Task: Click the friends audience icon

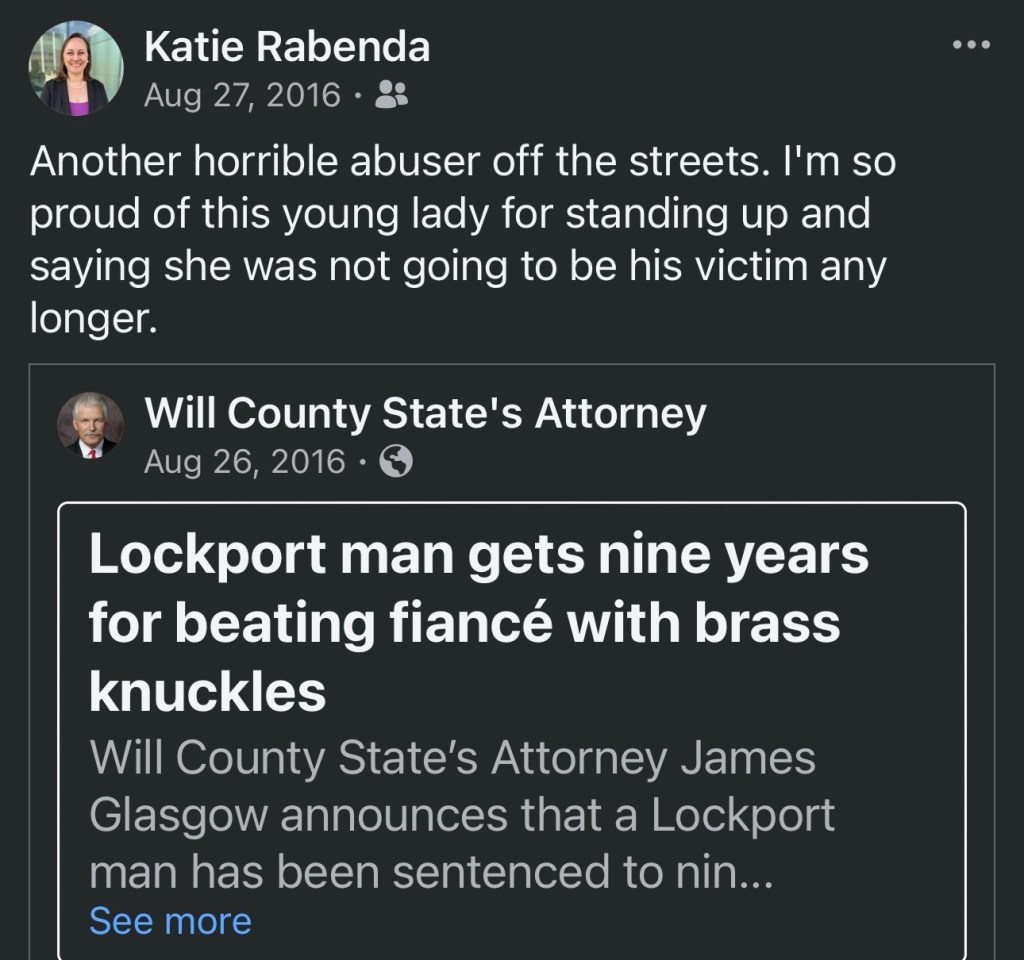Action: [x=390, y=95]
